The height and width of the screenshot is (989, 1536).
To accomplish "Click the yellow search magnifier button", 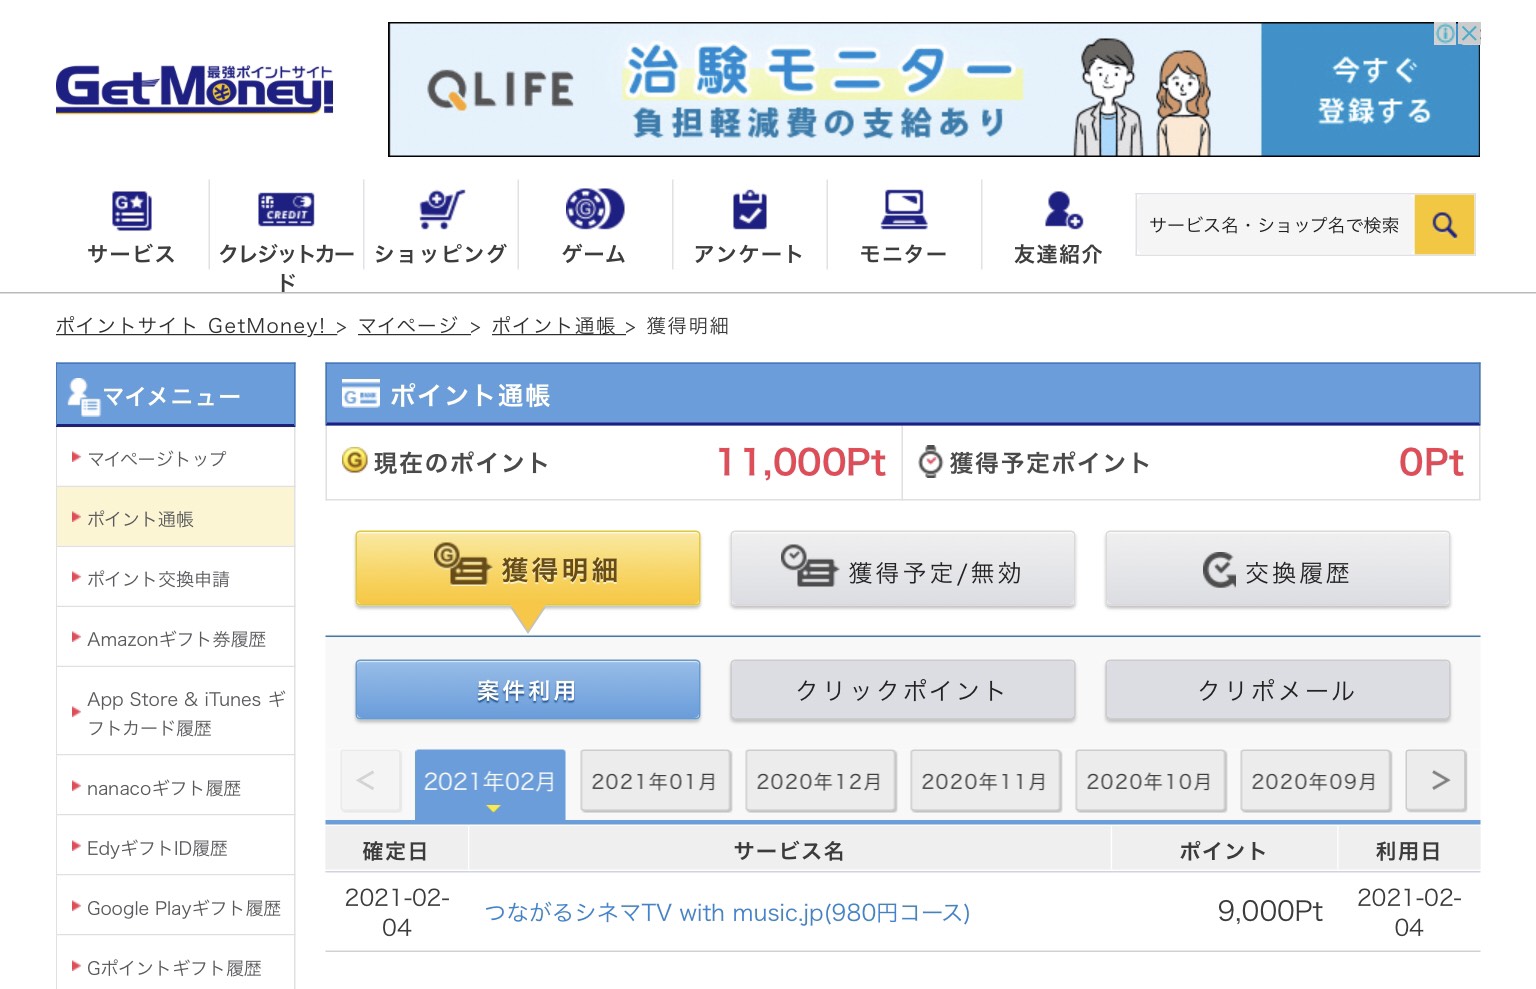I will (1444, 225).
